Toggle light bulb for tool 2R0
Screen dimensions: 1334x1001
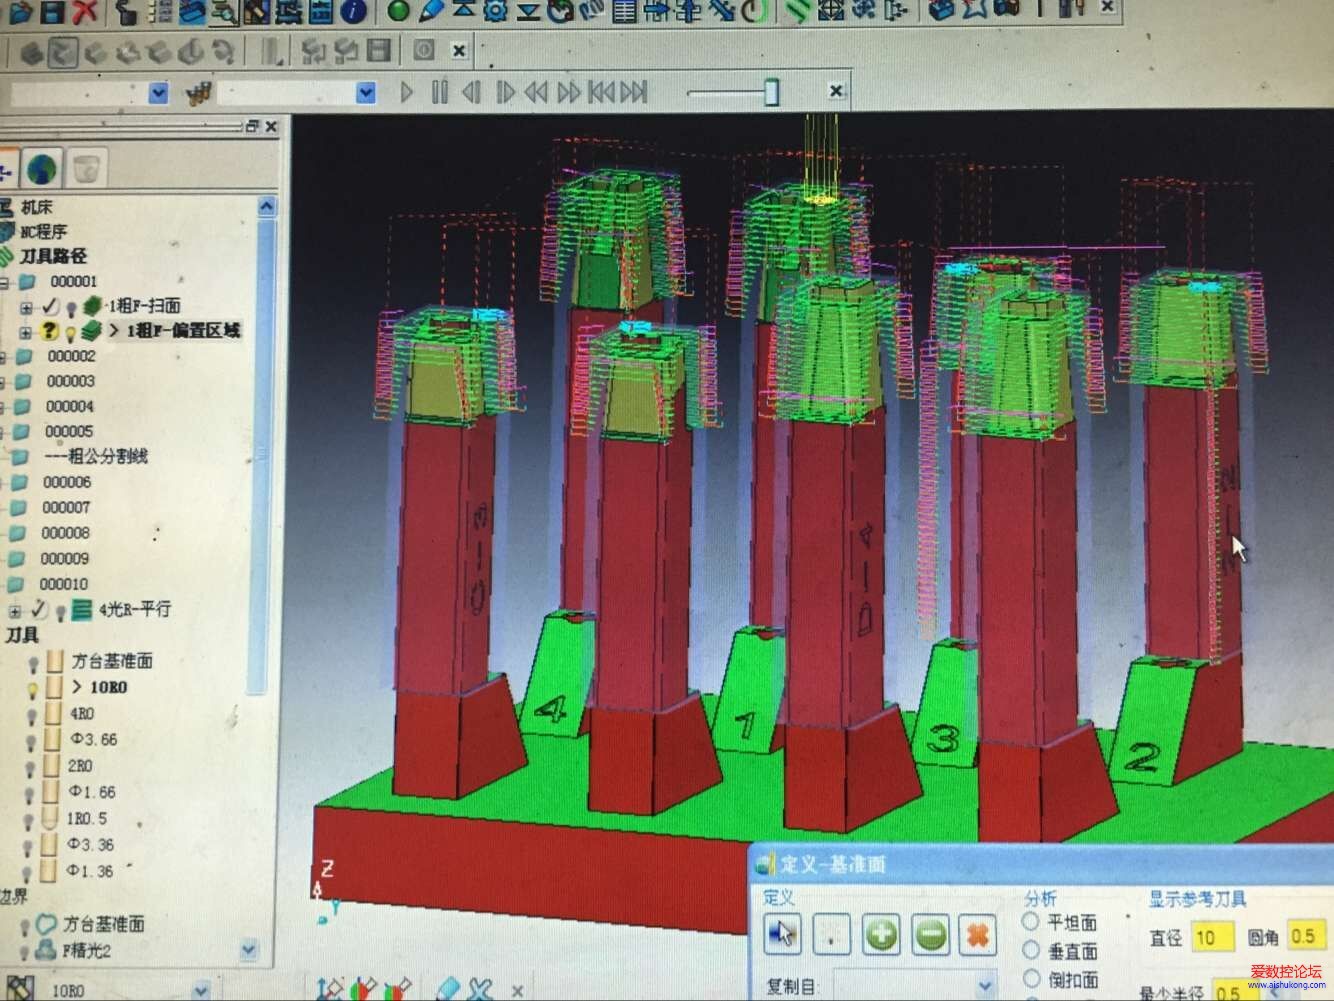pyautogui.click(x=30, y=767)
